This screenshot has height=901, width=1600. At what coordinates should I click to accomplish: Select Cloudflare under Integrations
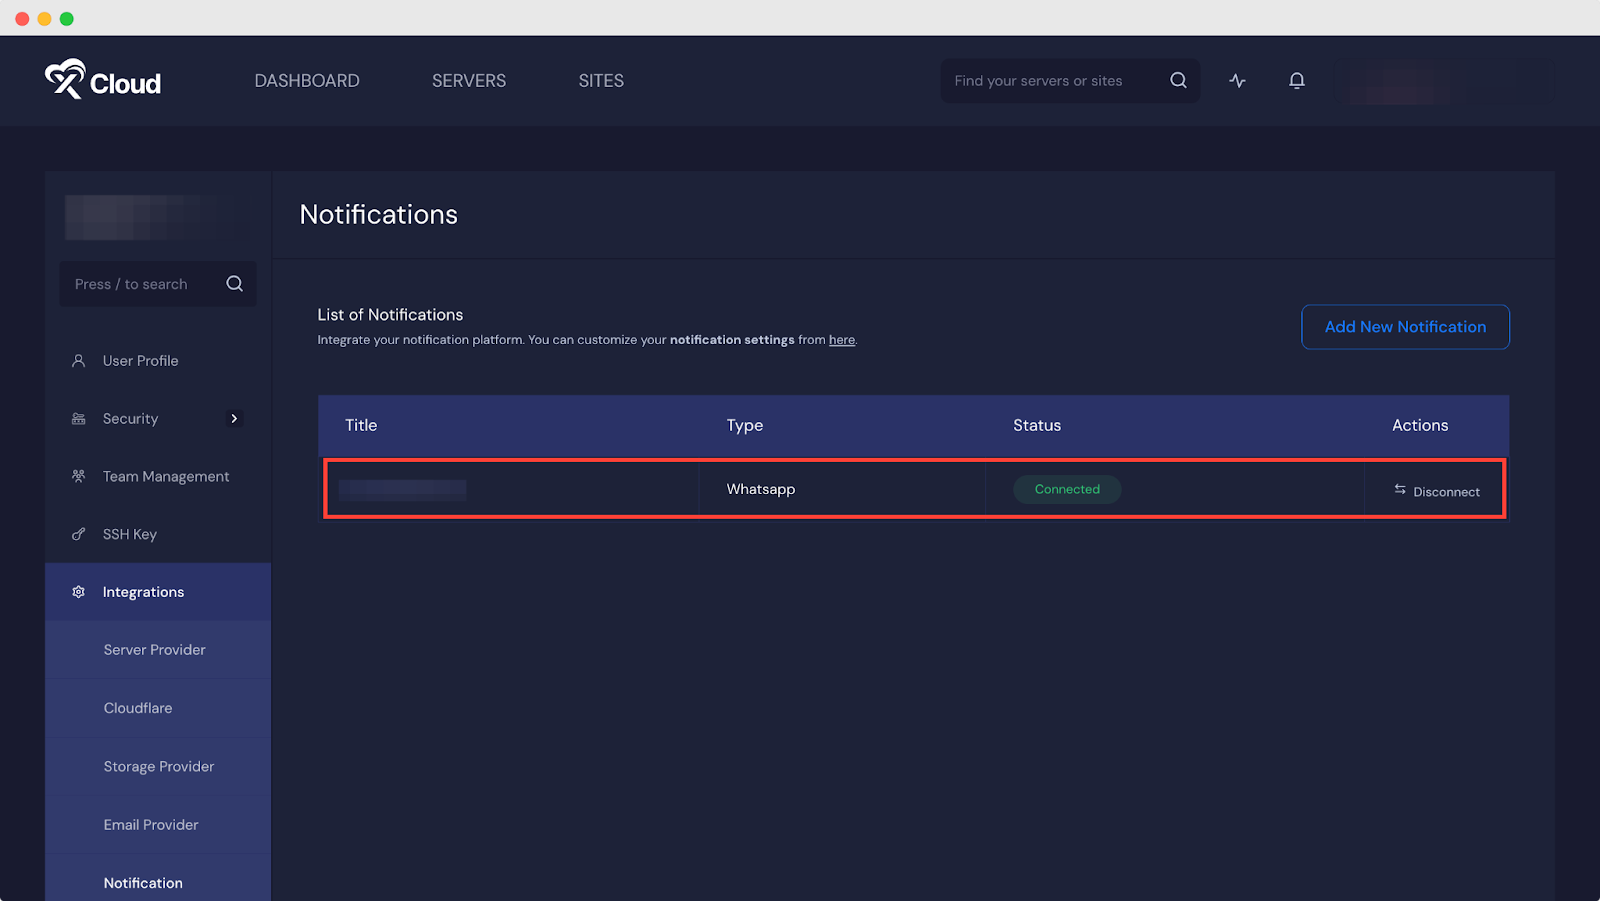click(x=138, y=708)
